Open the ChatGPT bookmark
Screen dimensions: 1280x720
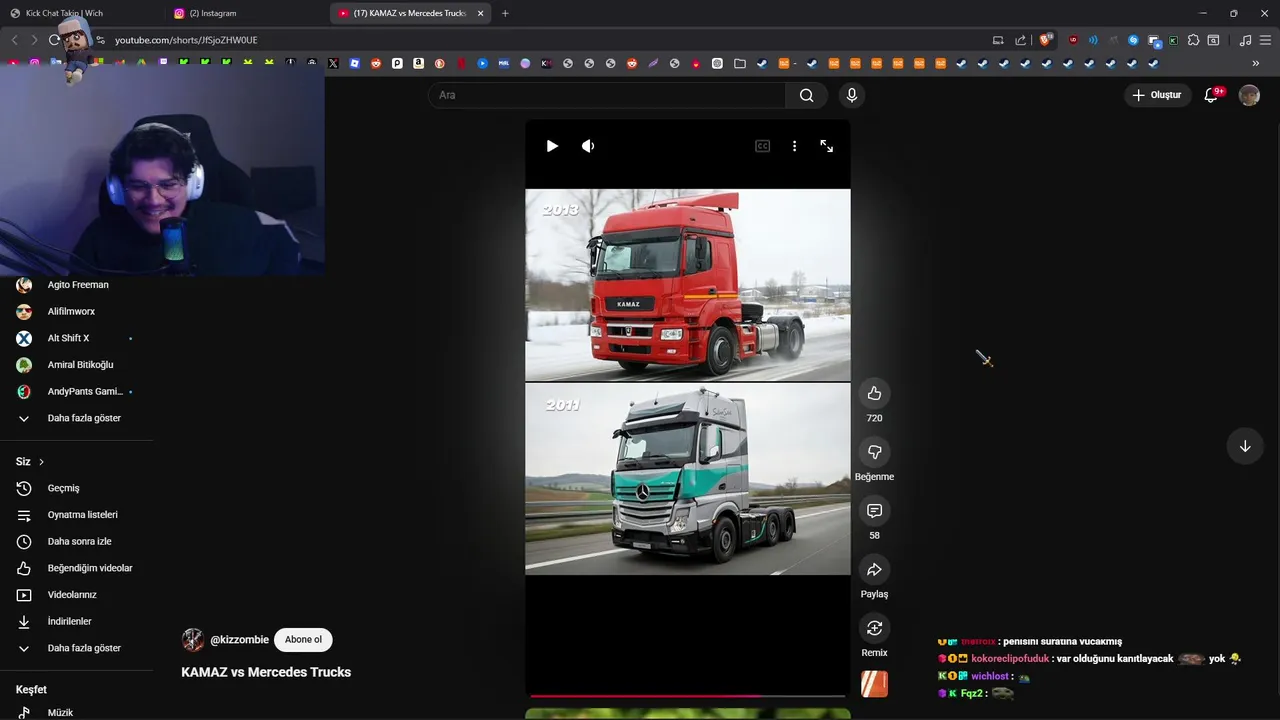(x=717, y=63)
